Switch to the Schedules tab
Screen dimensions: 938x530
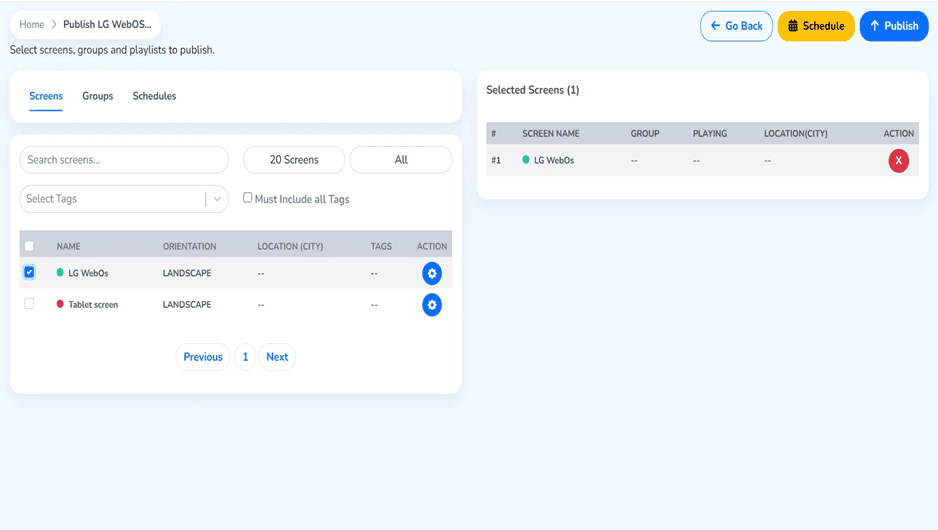coord(154,96)
